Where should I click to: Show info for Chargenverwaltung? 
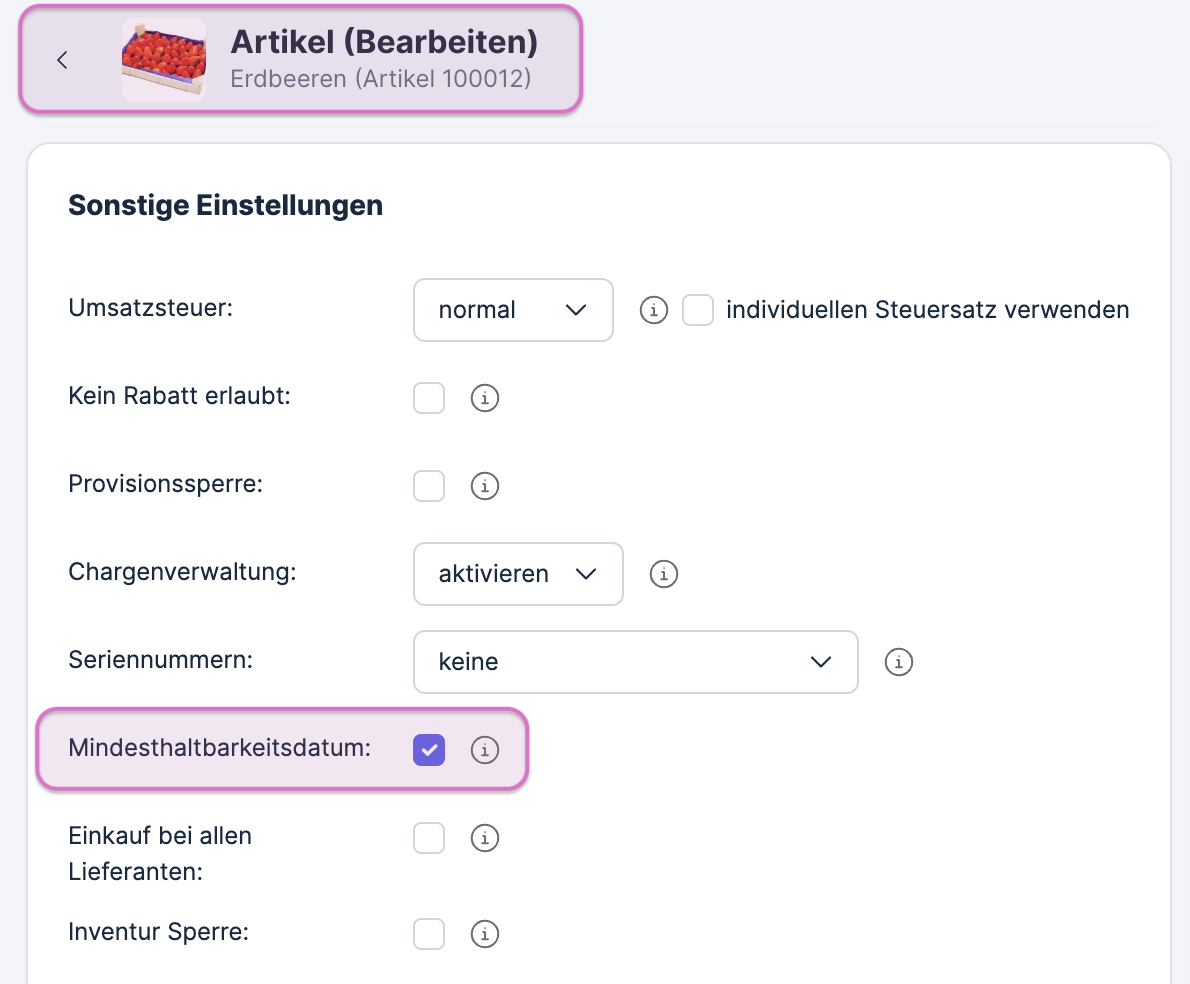click(x=664, y=575)
